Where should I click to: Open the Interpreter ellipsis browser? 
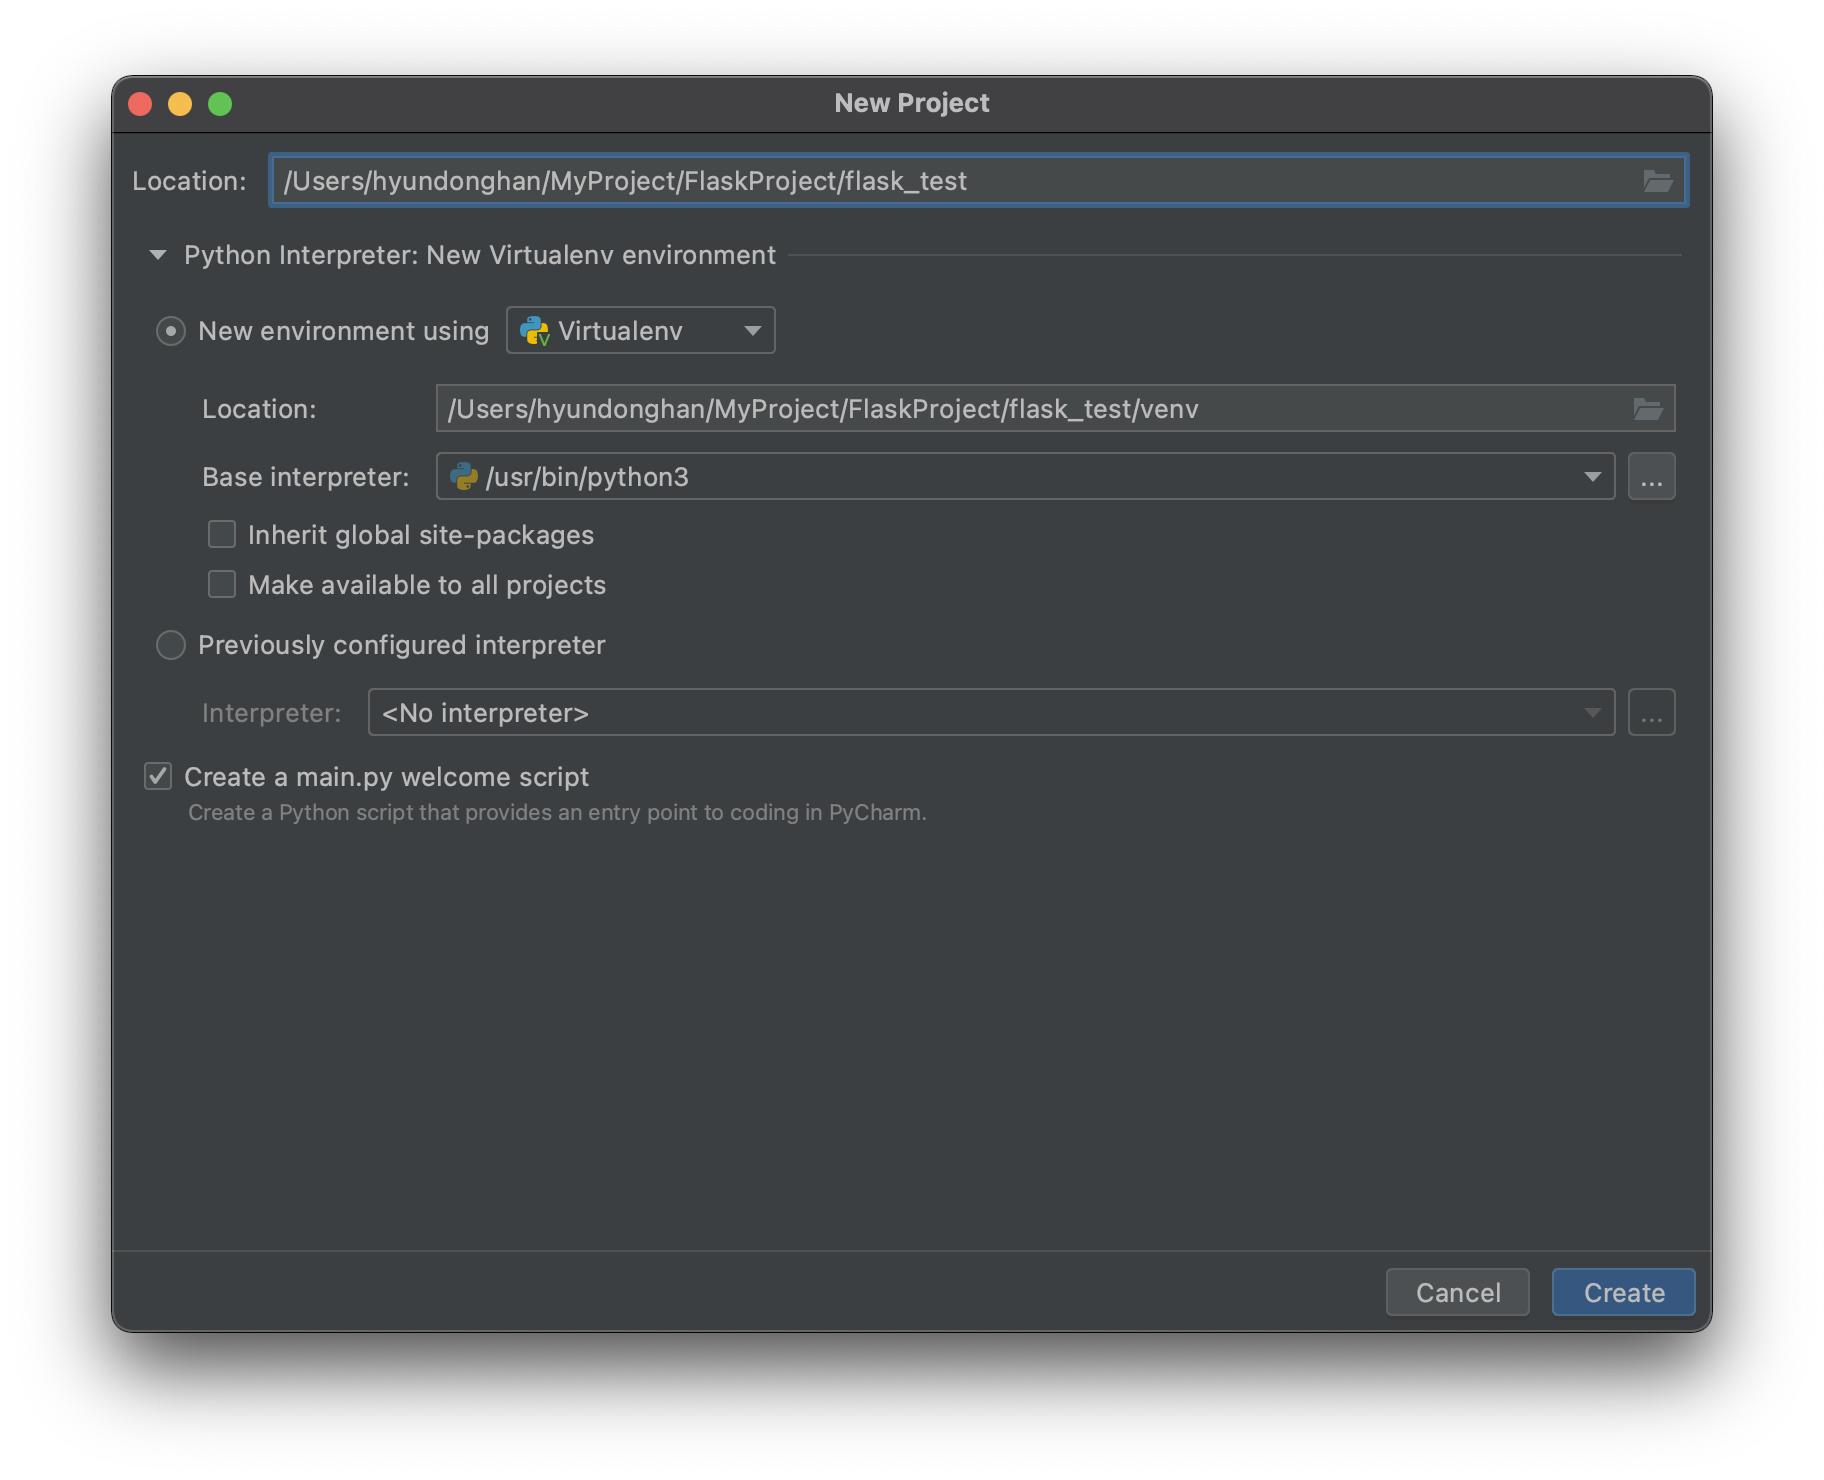(x=1651, y=712)
